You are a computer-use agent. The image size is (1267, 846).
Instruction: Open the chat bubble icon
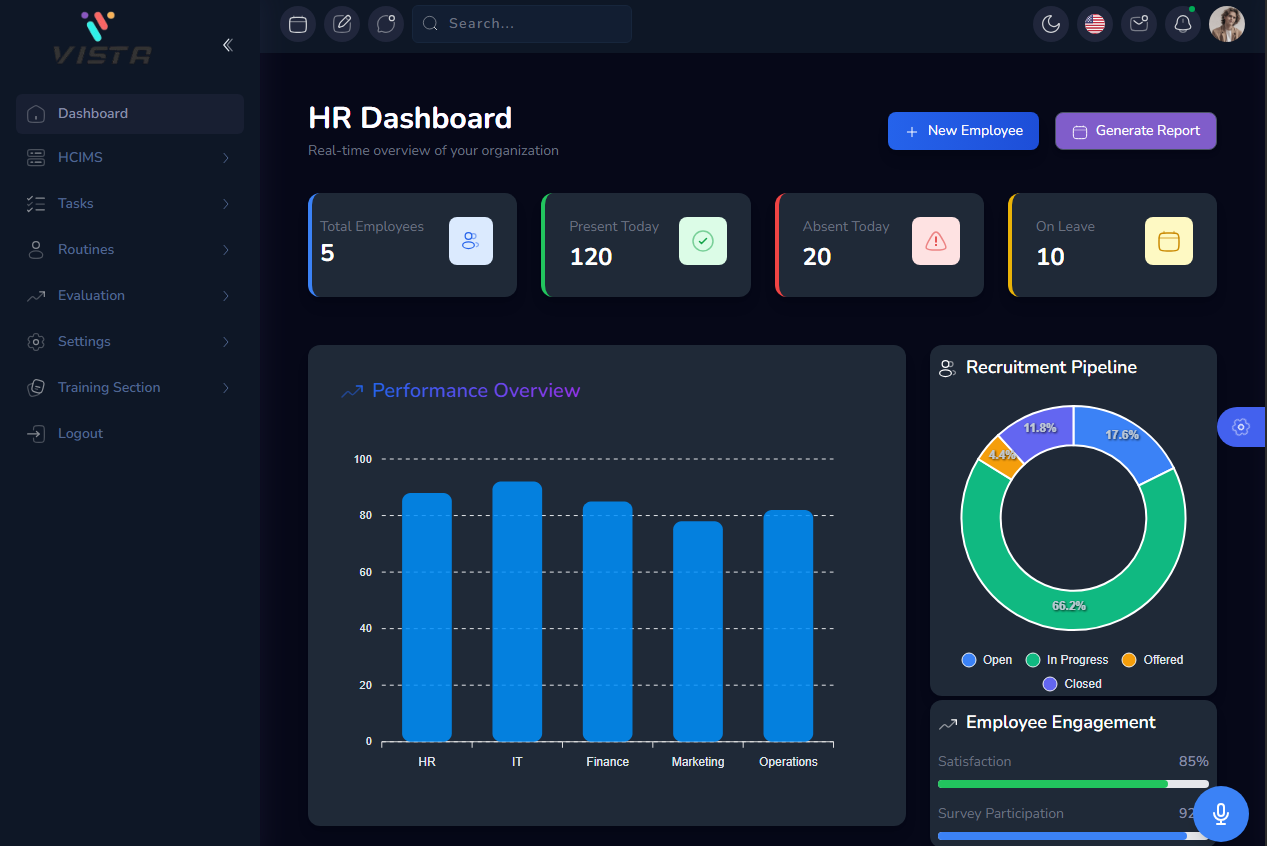(386, 24)
